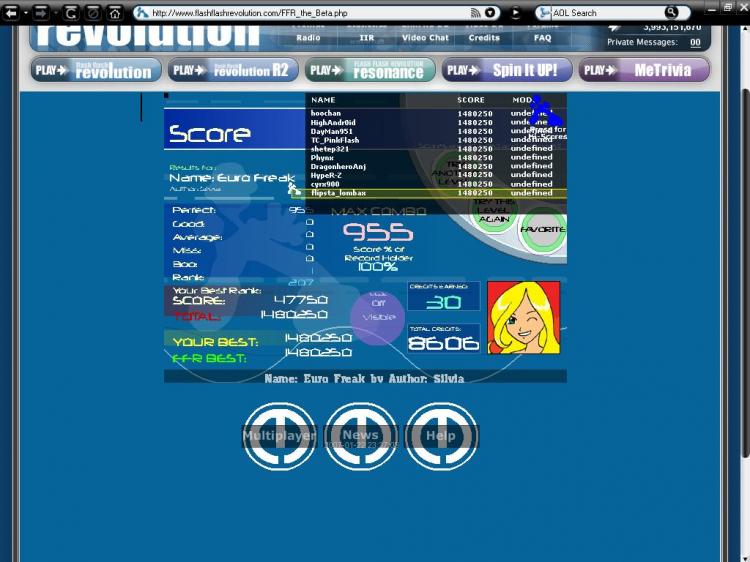750x562 pixels.
Task: Open the IIR menu item
Action: [367, 38]
